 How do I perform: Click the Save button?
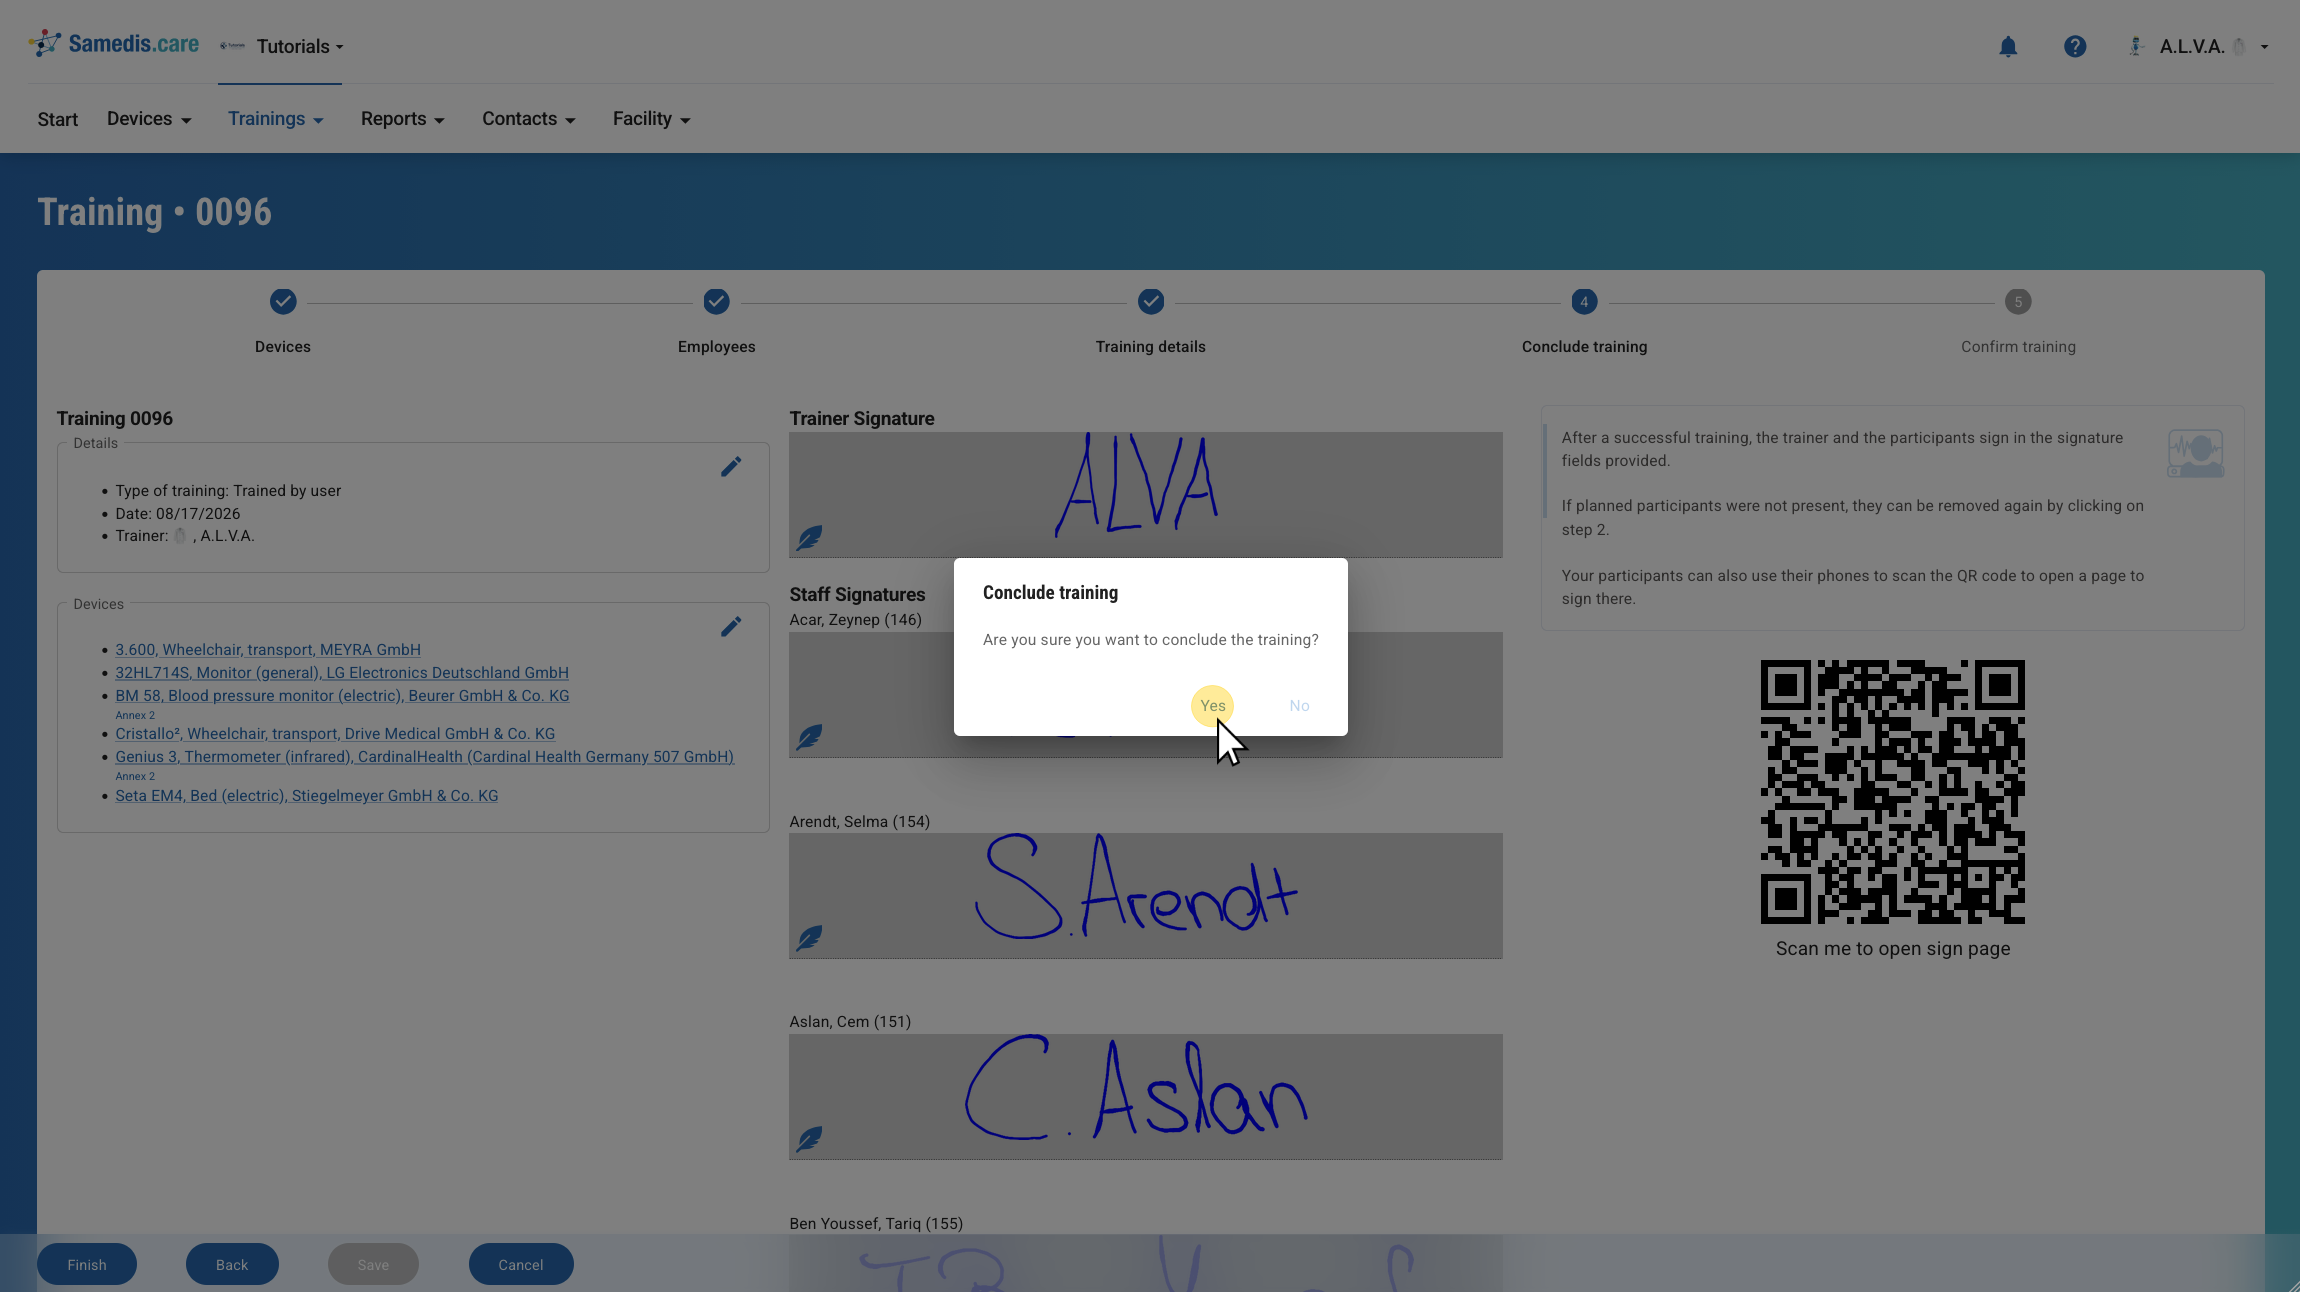click(373, 1265)
